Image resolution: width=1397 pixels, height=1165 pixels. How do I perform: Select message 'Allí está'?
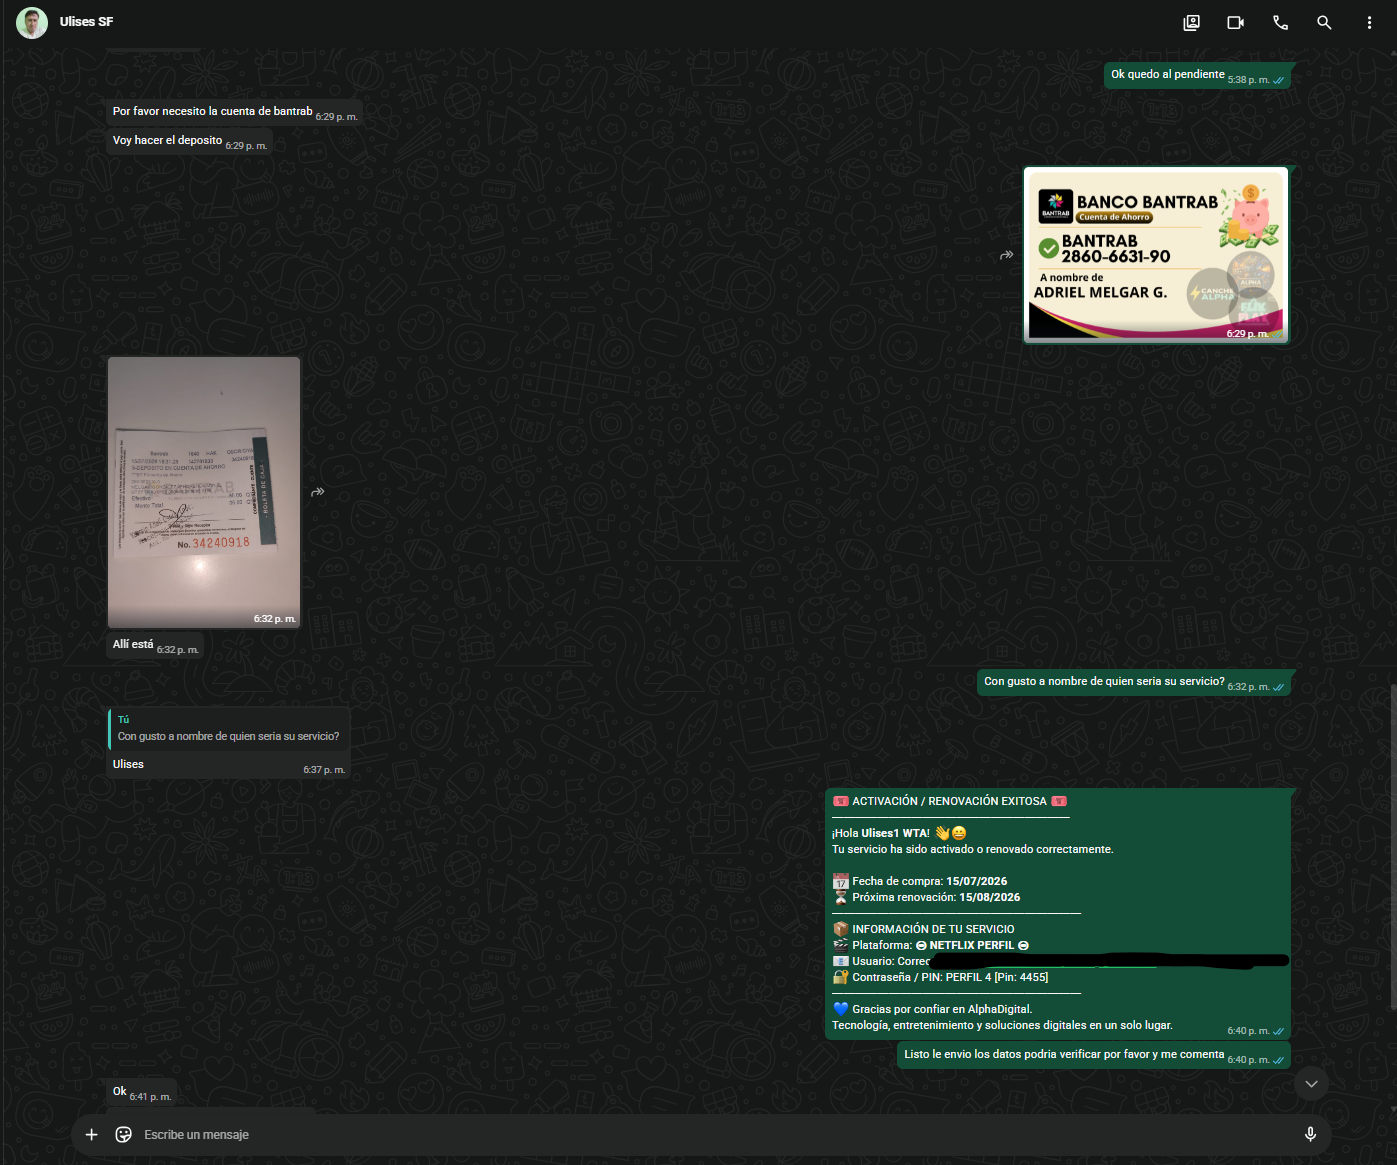pos(133,645)
